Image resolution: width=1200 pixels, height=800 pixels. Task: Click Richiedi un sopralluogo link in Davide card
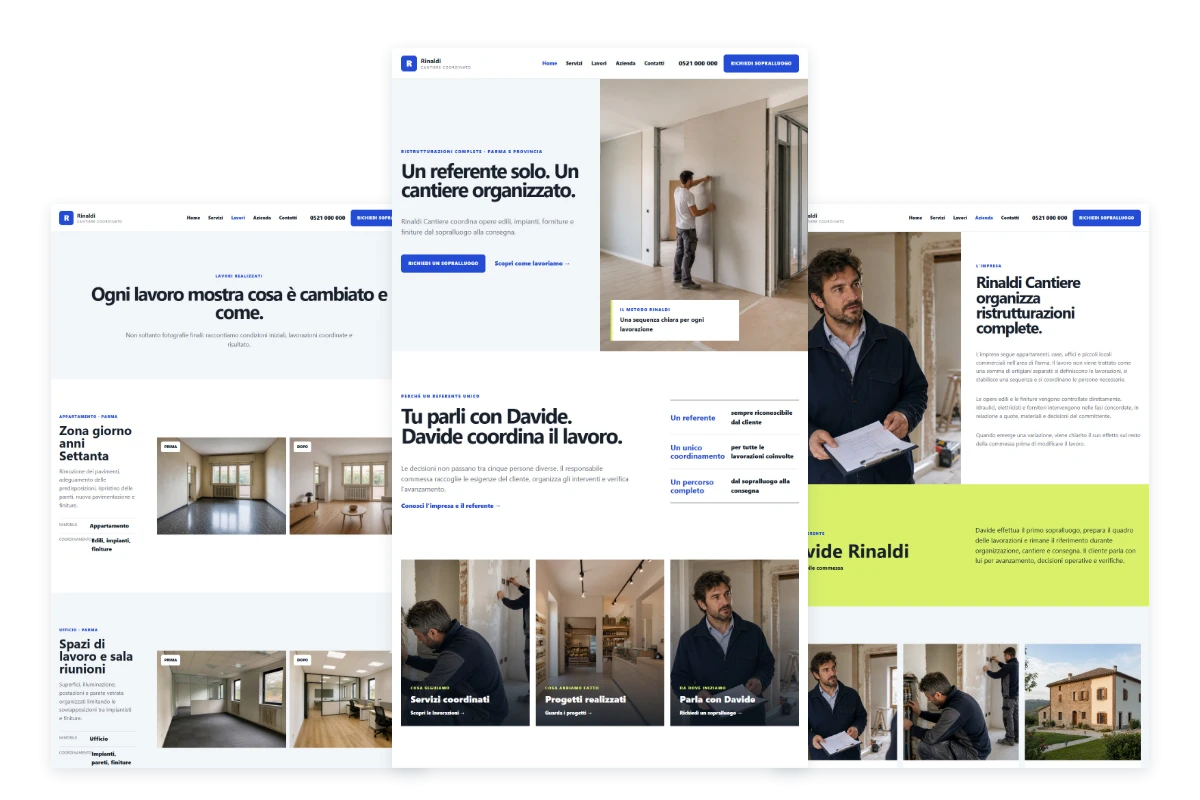(x=711, y=713)
